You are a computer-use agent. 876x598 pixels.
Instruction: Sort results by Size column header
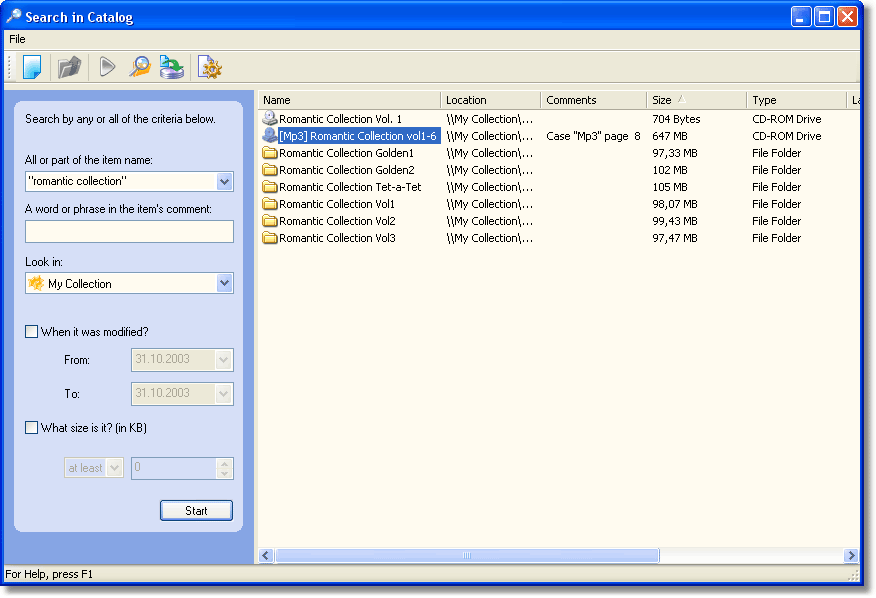tap(696, 100)
